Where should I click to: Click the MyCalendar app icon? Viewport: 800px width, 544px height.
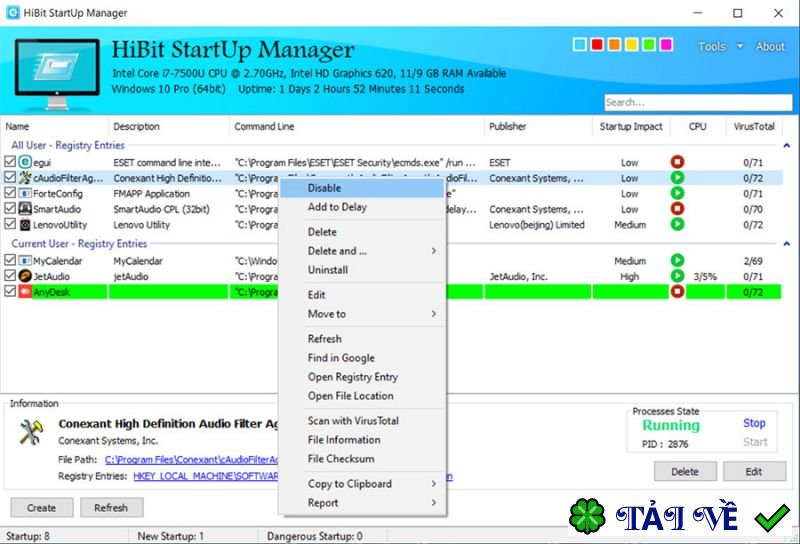point(25,261)
